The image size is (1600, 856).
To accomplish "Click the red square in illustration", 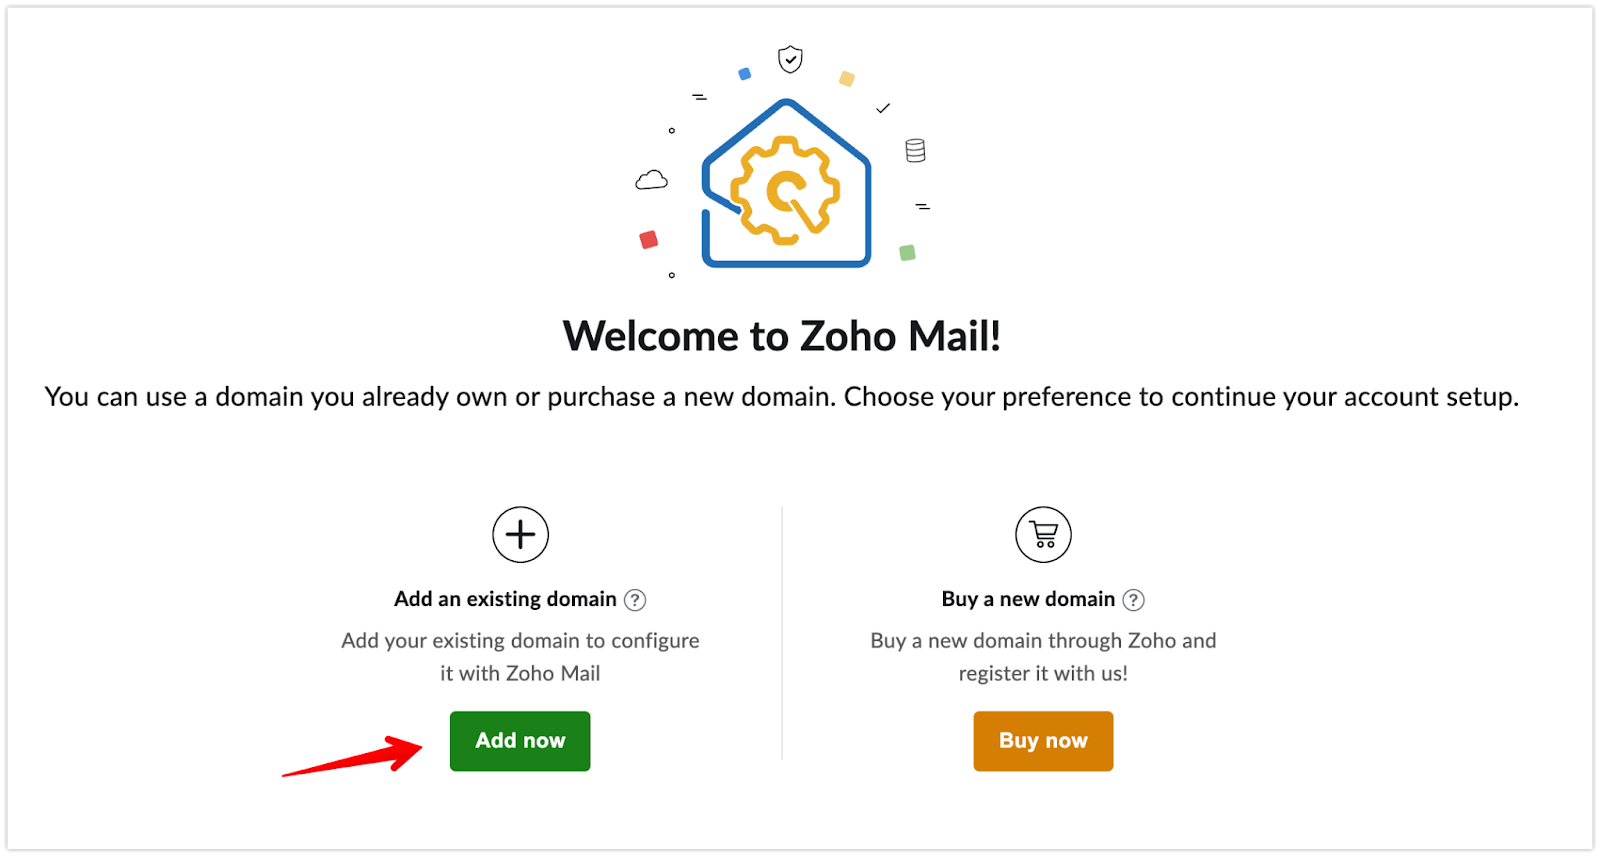I will point(649,240).
